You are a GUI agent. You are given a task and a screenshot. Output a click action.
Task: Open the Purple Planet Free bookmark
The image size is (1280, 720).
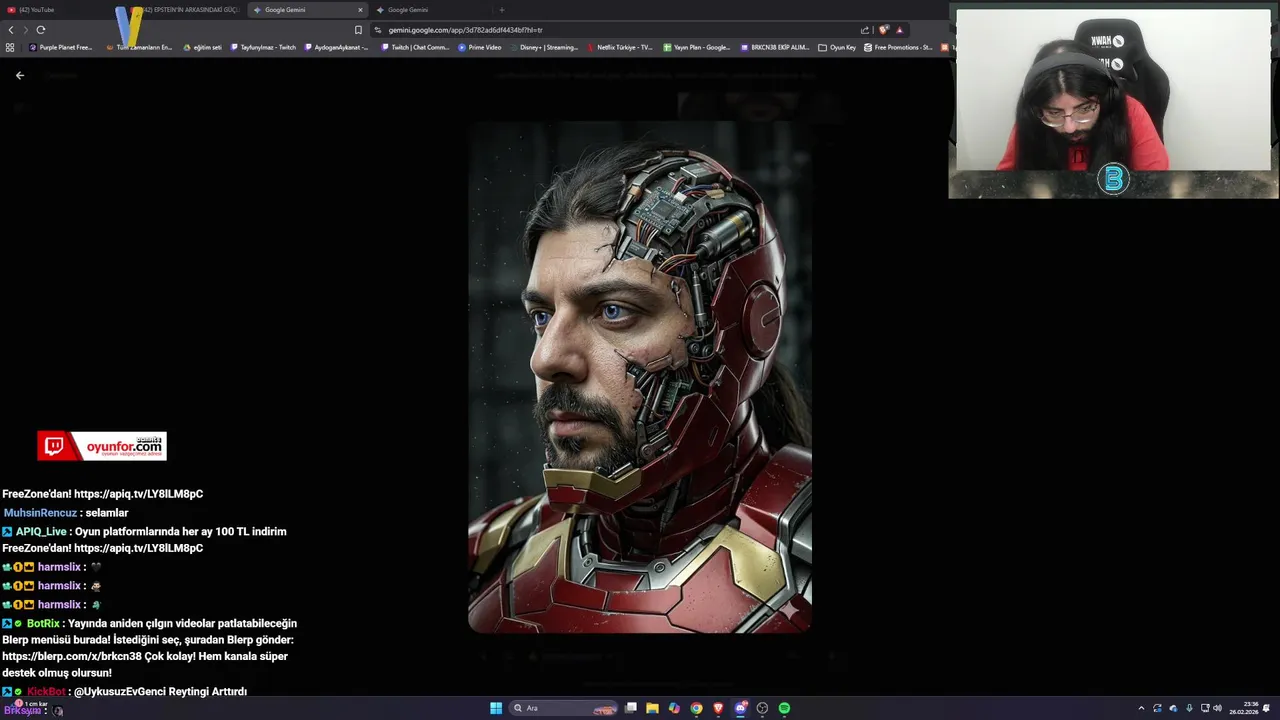[x=60, y=47]
